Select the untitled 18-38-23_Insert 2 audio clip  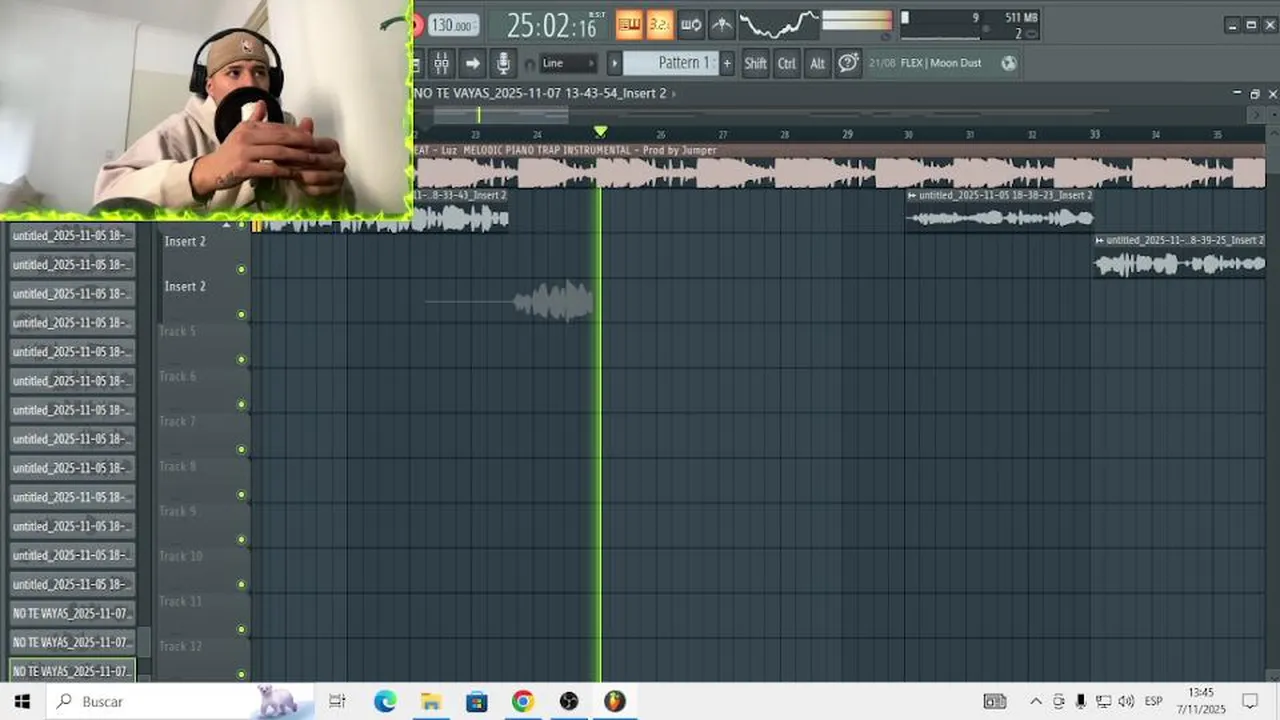[x=999, y=210]
